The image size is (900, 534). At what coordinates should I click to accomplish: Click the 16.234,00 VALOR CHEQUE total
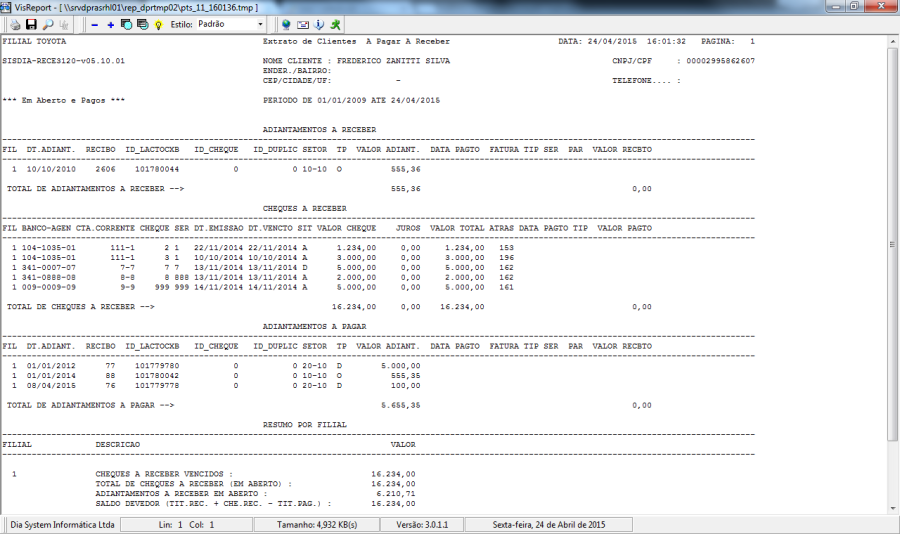tap(354, 307)
